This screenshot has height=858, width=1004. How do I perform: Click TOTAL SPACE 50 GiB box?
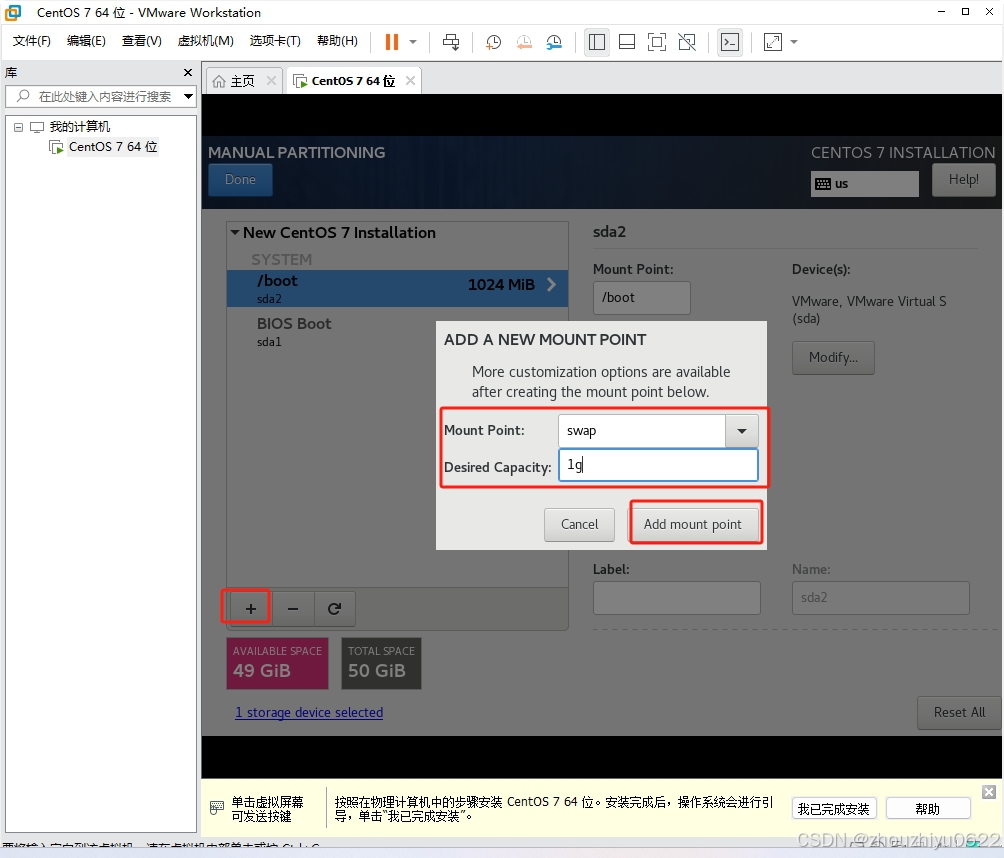[381, 663]
